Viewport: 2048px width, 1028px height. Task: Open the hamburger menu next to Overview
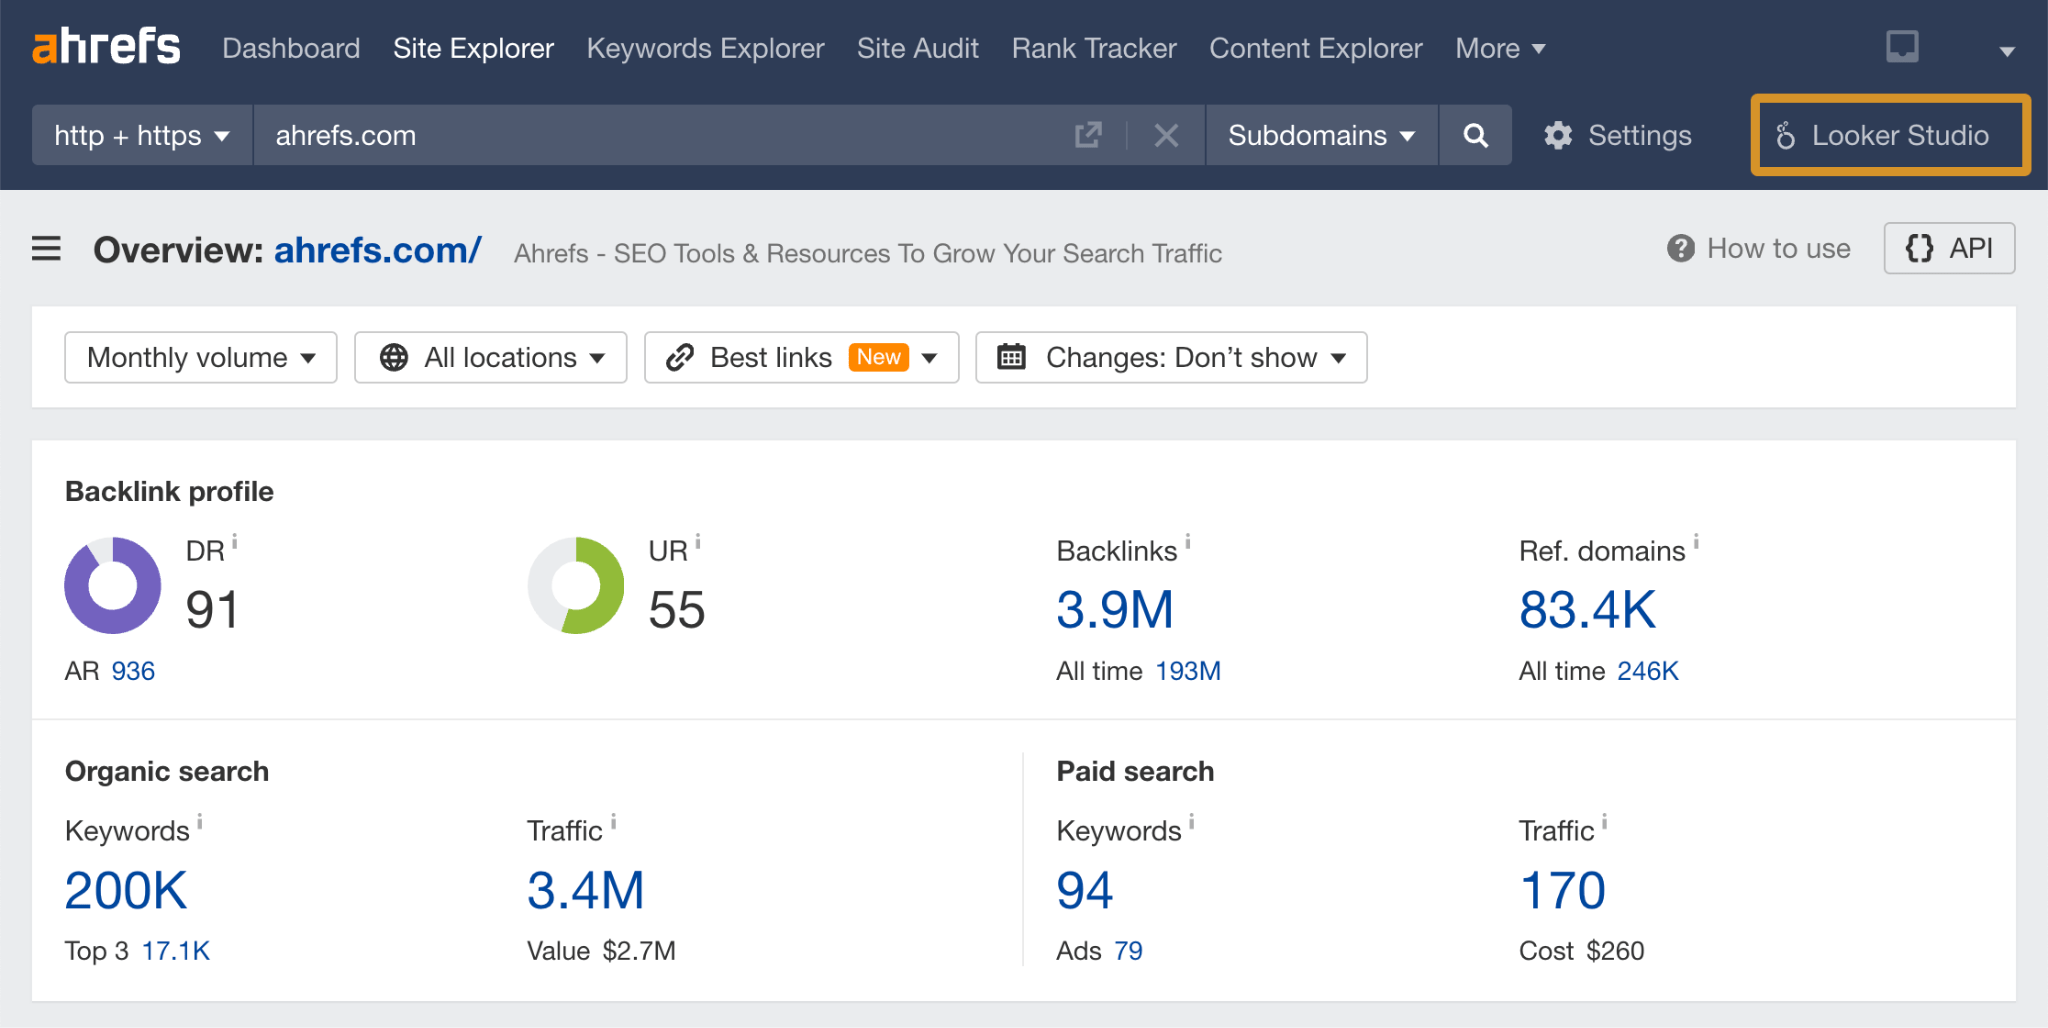[46, 249]
